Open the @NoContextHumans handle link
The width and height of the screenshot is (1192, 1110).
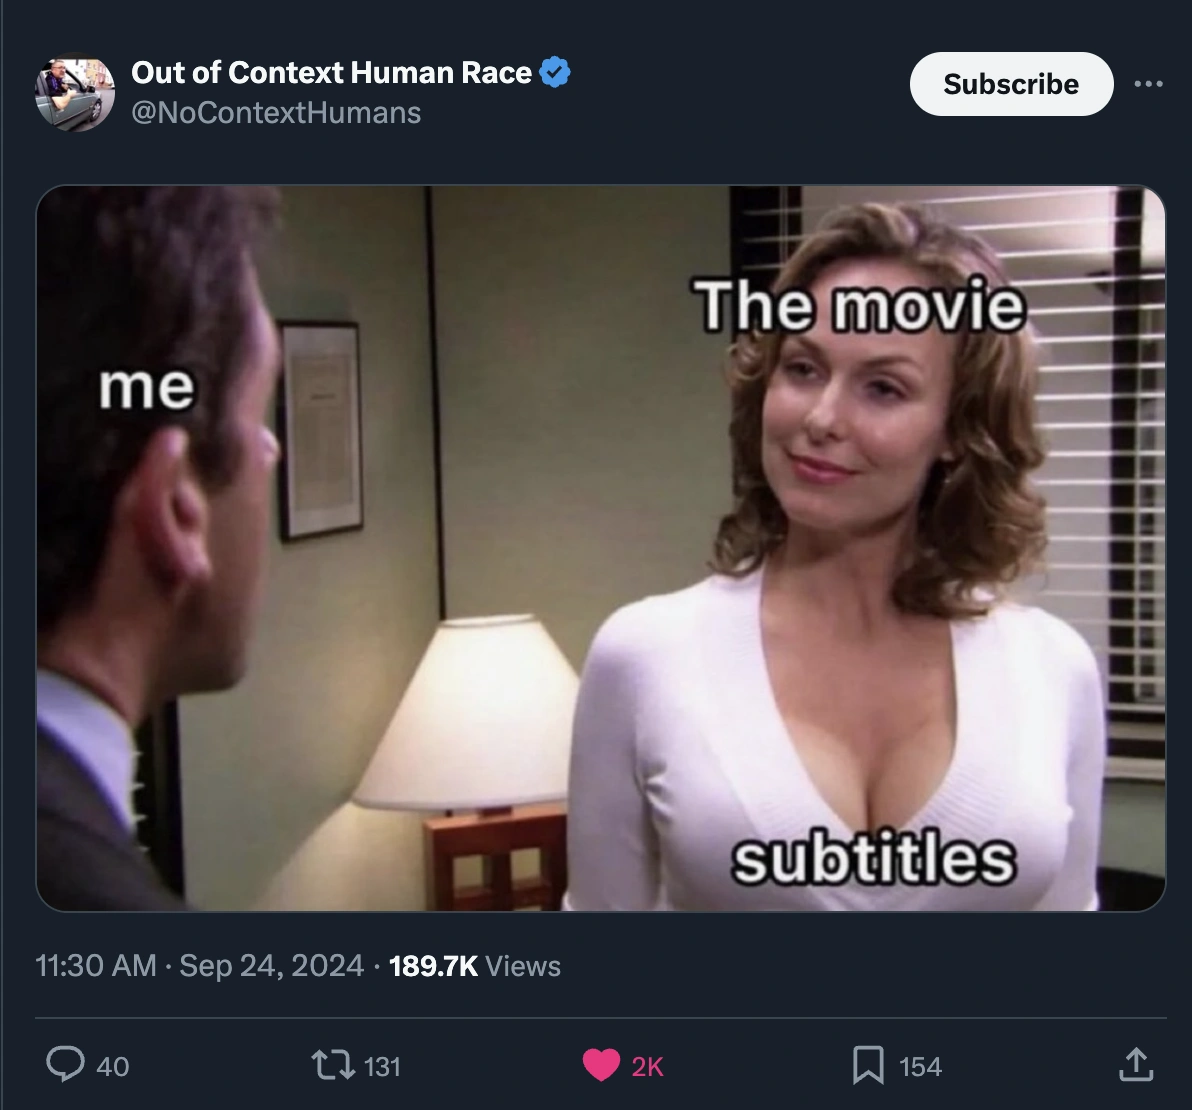276,113
